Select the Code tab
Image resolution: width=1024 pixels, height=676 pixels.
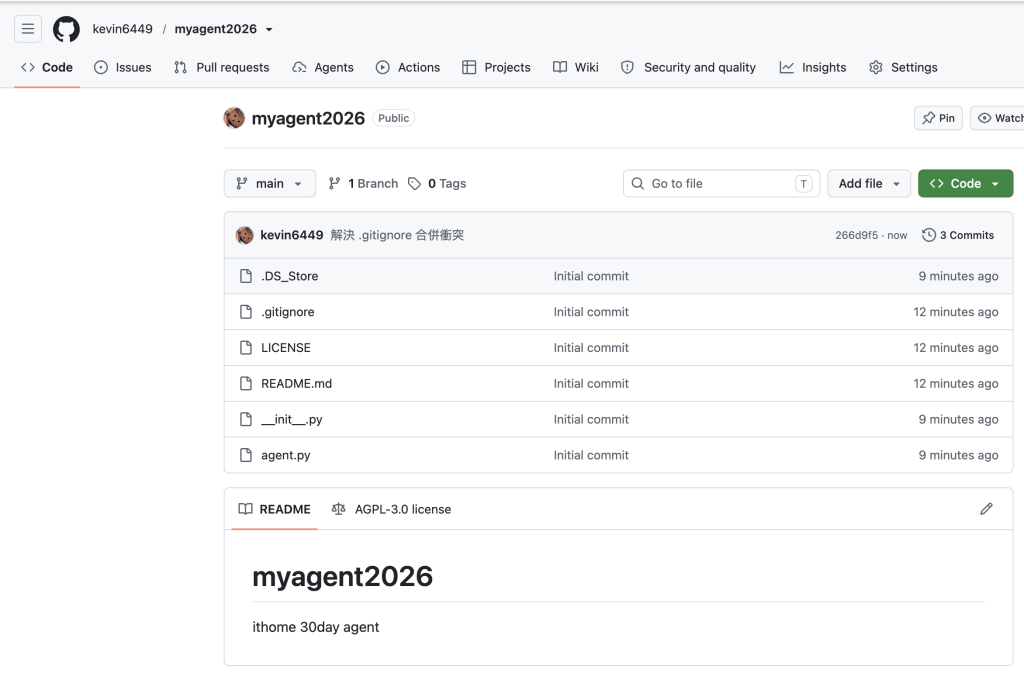pos(47,67)
